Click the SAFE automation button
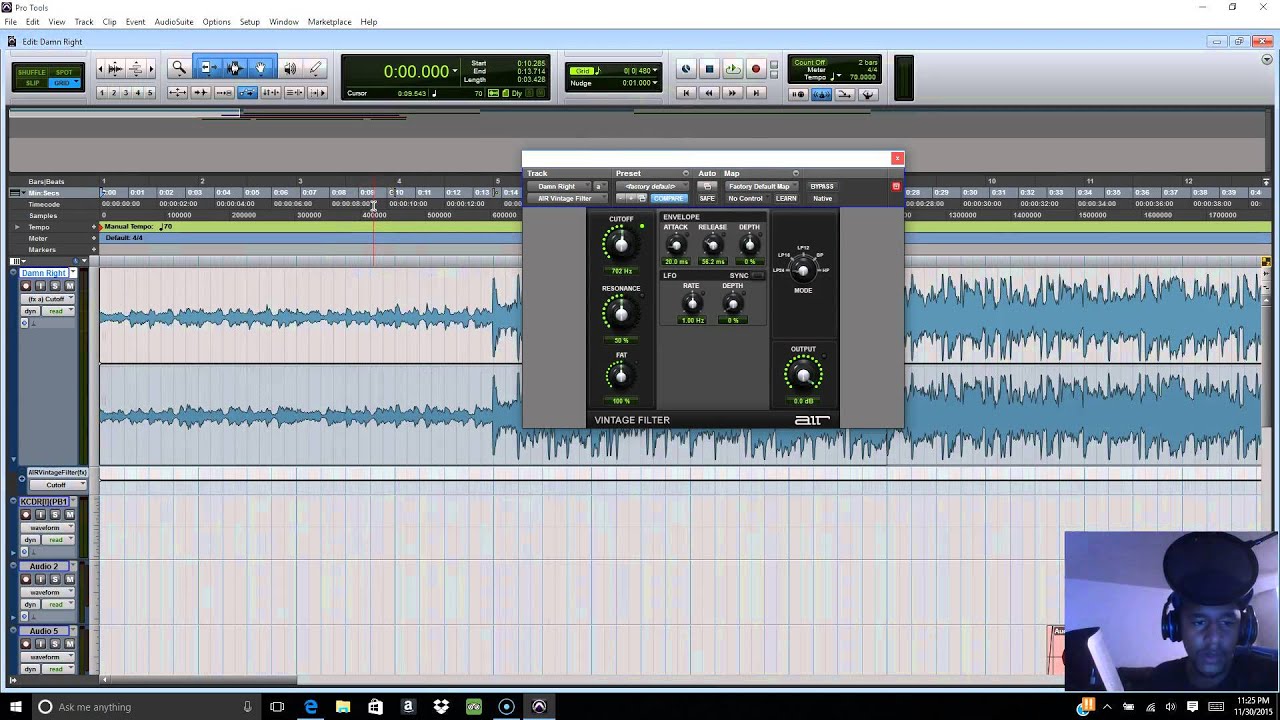 click(707, 198)
